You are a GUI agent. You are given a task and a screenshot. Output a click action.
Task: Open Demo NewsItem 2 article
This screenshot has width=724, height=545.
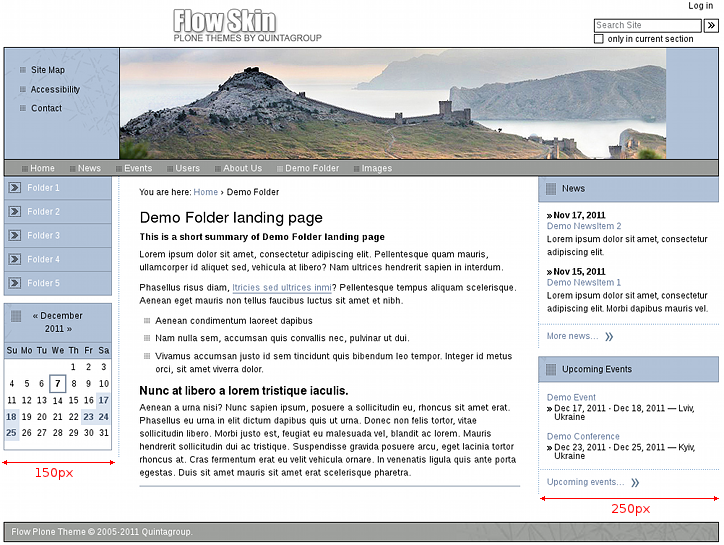pyautogui.click(x=583, y=226)
